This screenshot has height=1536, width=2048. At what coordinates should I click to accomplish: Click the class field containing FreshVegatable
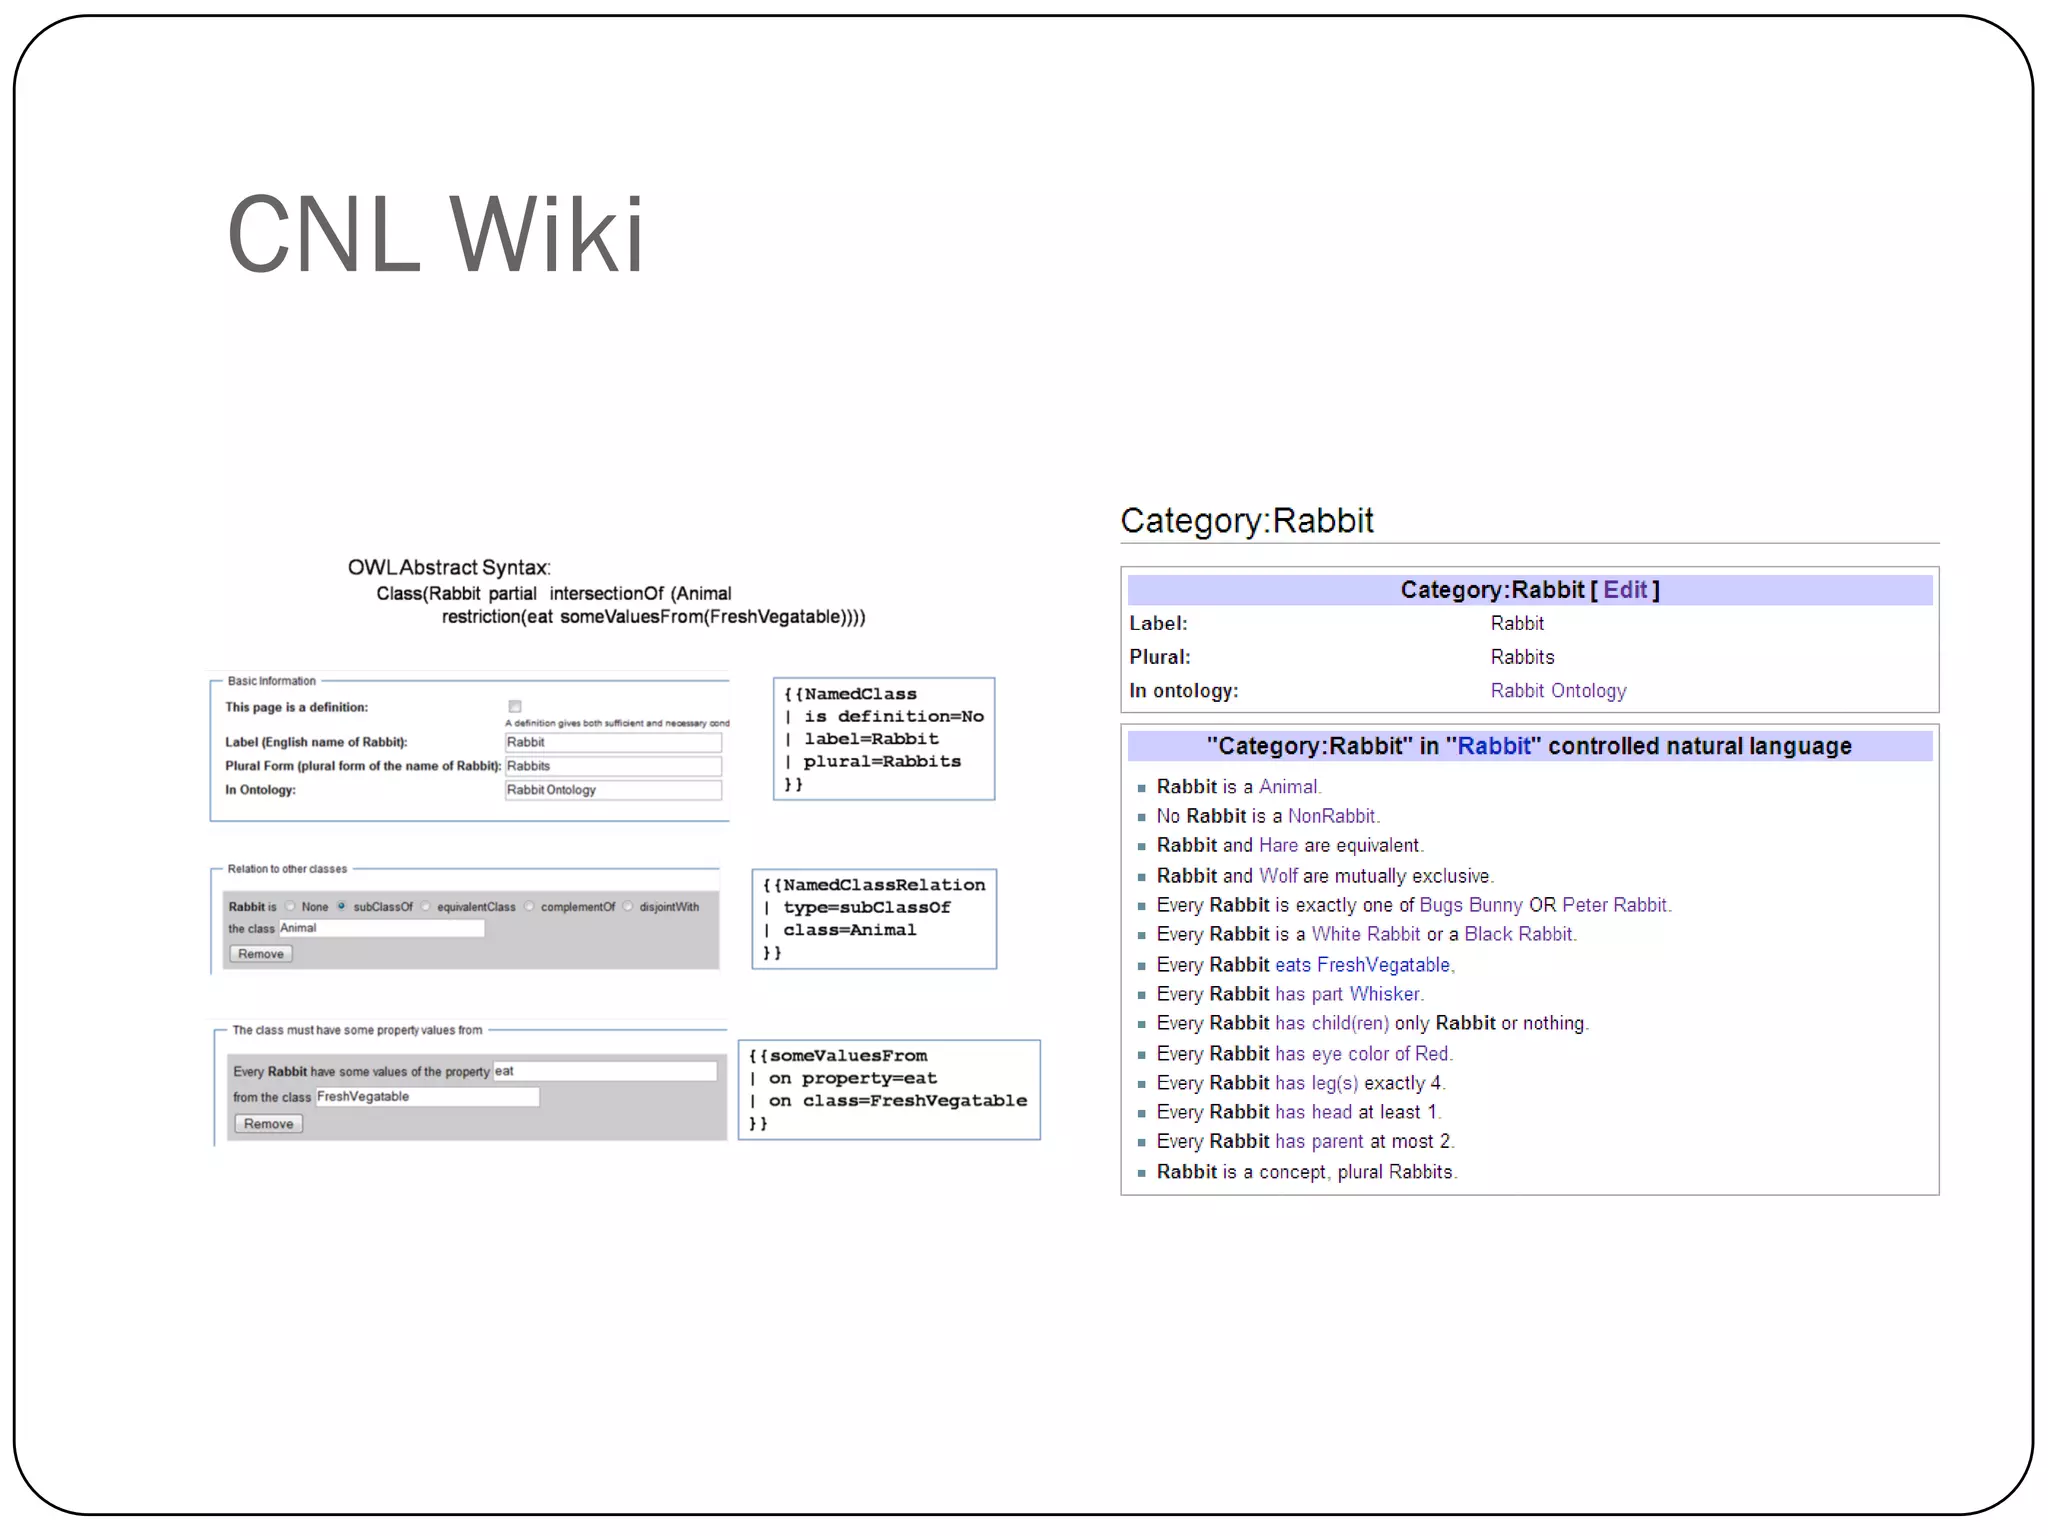coord(427,1097)
